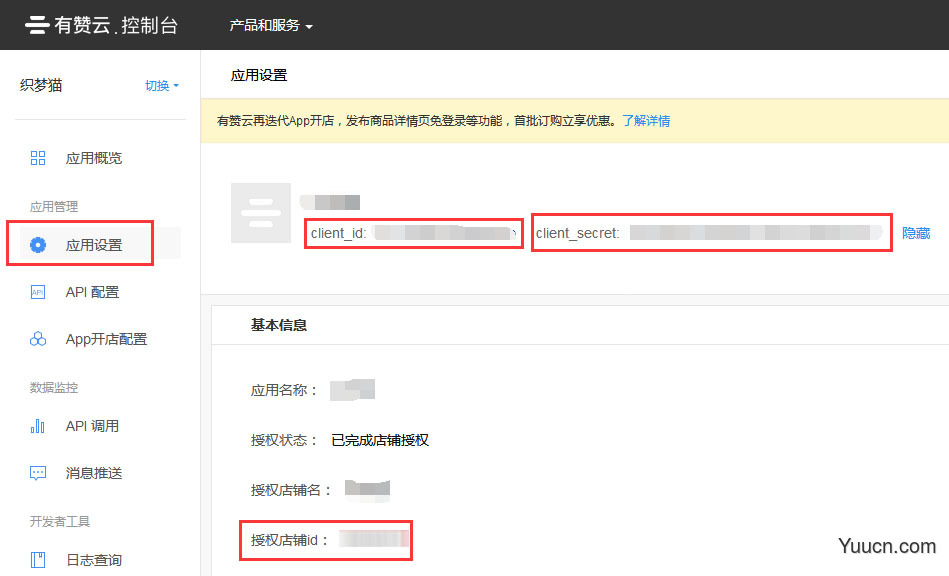Go to 消息推送 menu label
Viewport: 949px width, 576px height.
tap(94, 473)
